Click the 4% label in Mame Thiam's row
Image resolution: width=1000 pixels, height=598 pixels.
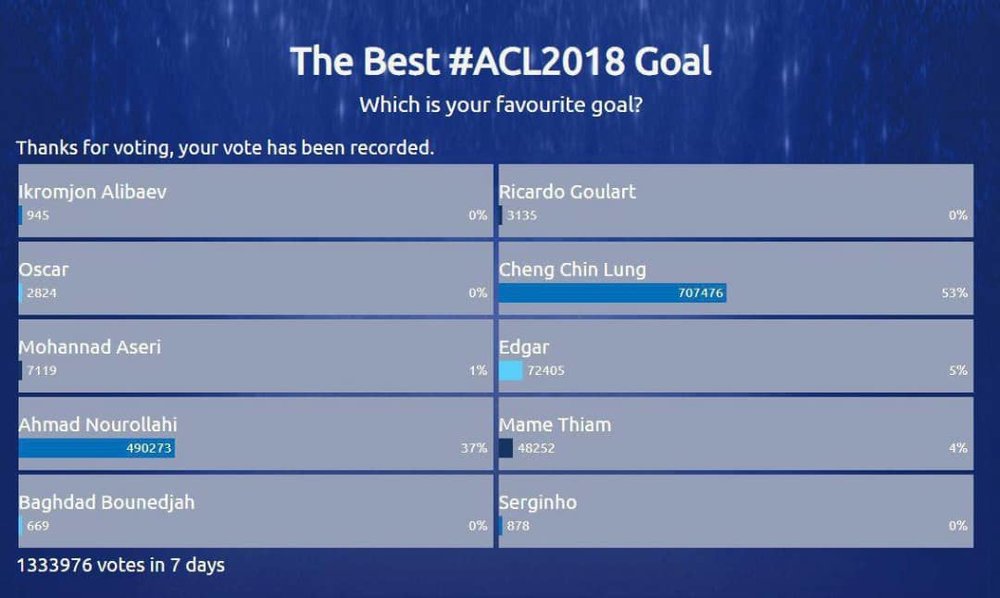[x=958, y=448]
